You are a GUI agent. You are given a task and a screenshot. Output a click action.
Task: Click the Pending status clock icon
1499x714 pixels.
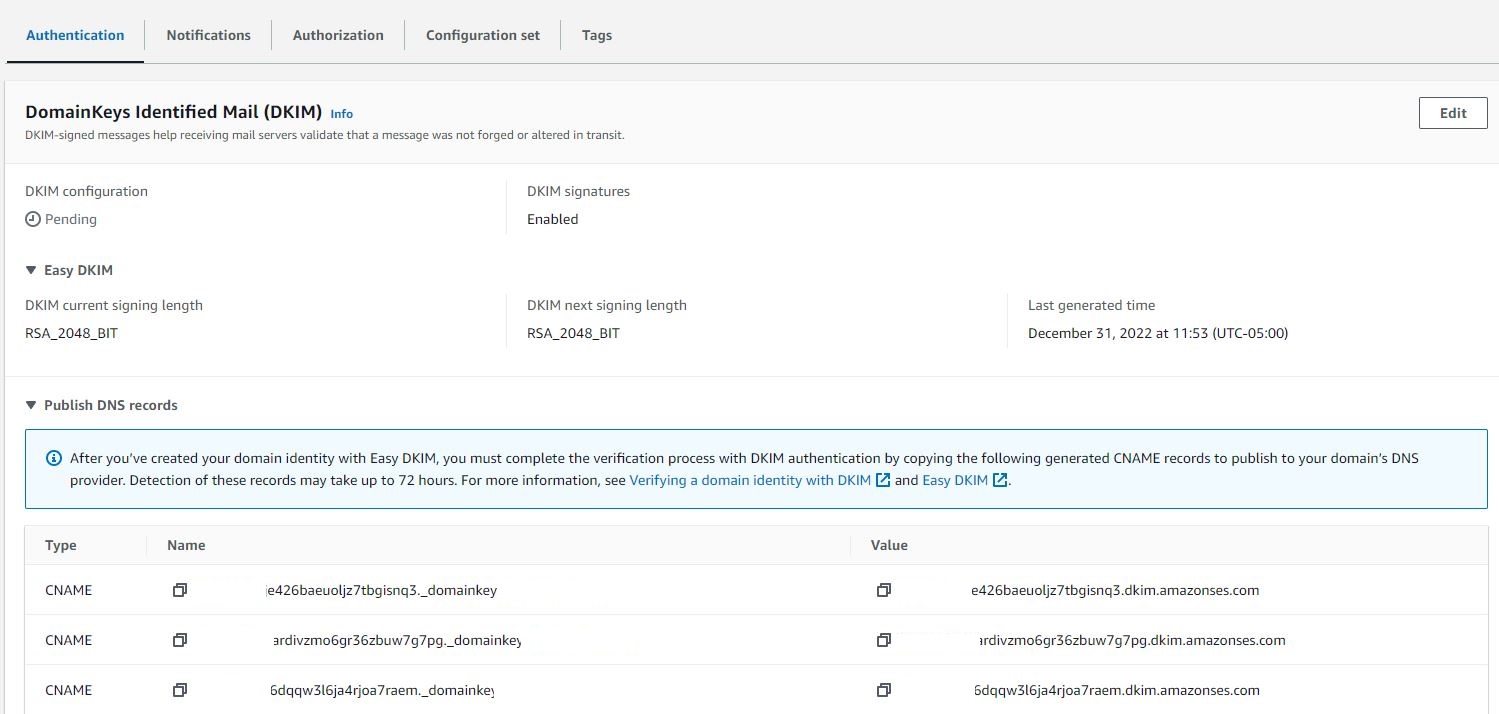tap(33, 219)
